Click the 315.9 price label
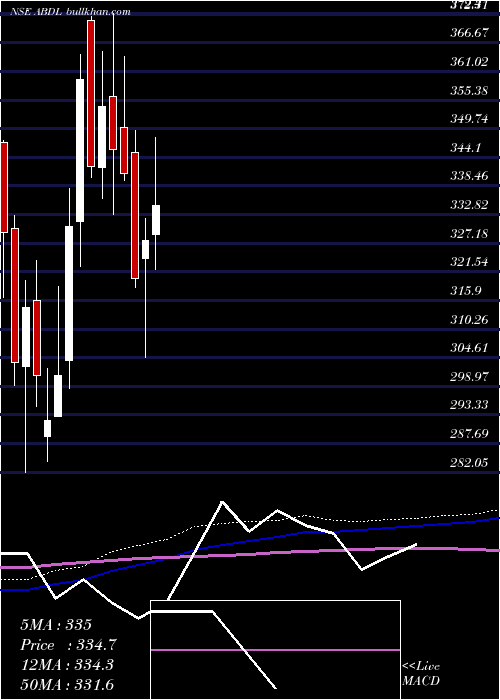500x700 pixels. (x=466, y=291)
